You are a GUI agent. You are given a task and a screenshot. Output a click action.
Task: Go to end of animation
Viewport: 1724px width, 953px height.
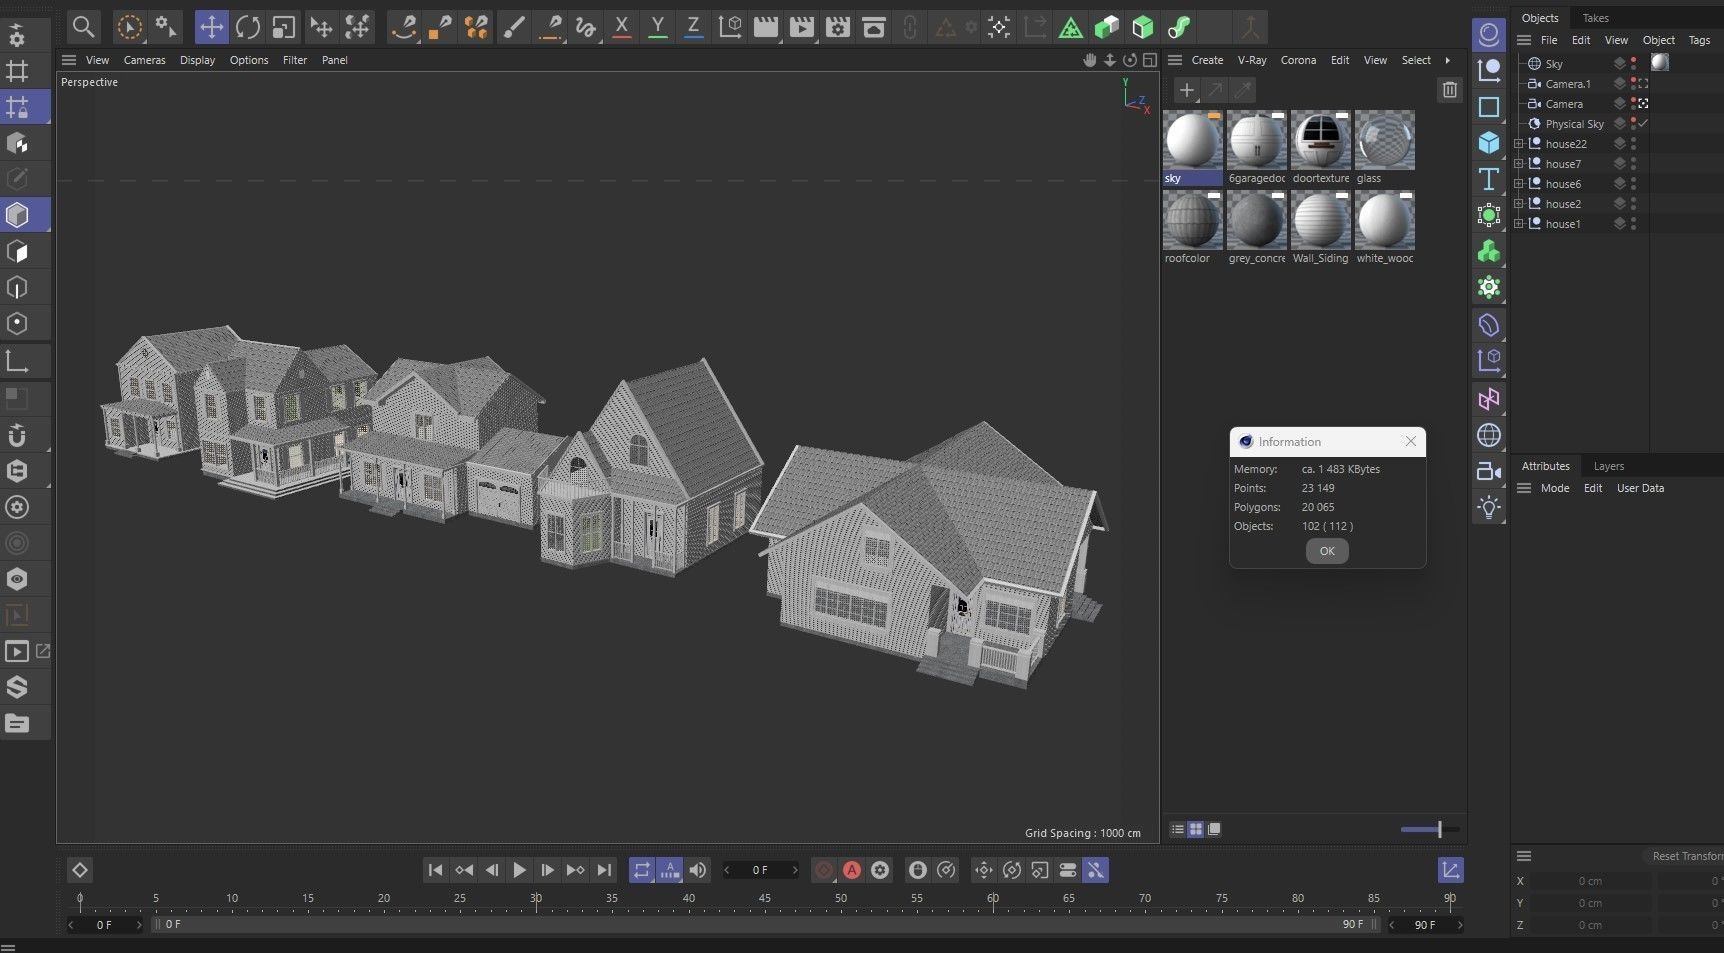tap(603, 870)
